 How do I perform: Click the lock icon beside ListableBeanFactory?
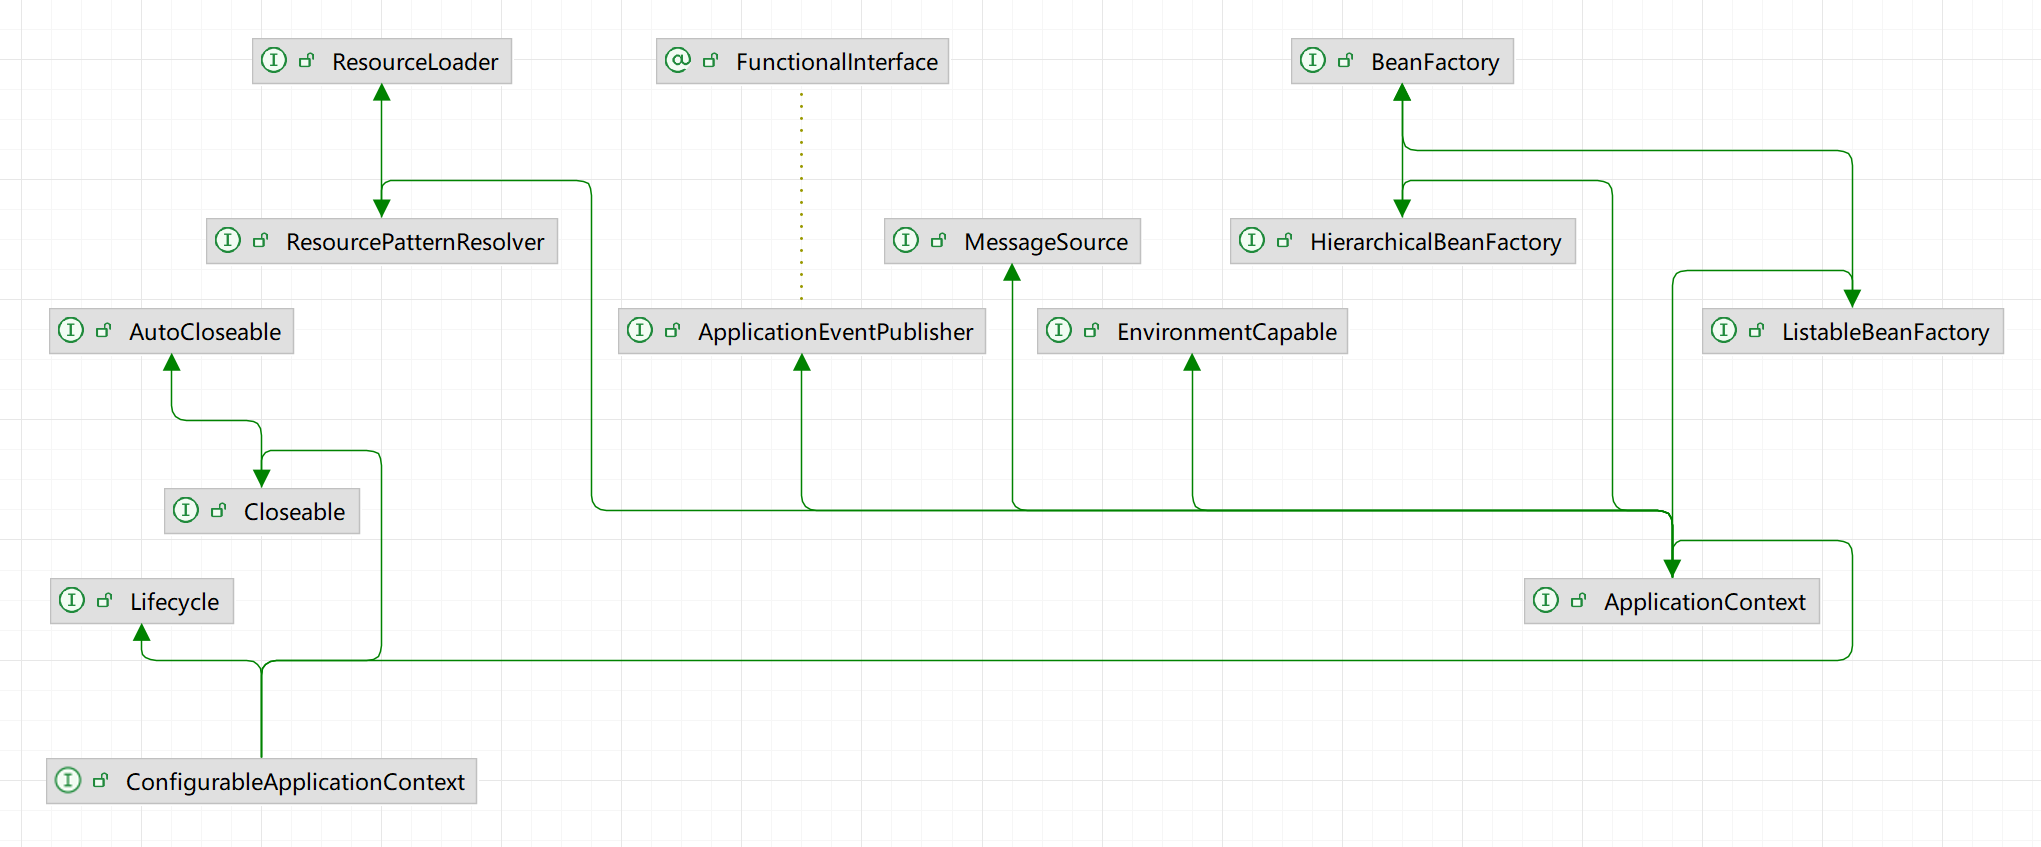(1757, 331)
